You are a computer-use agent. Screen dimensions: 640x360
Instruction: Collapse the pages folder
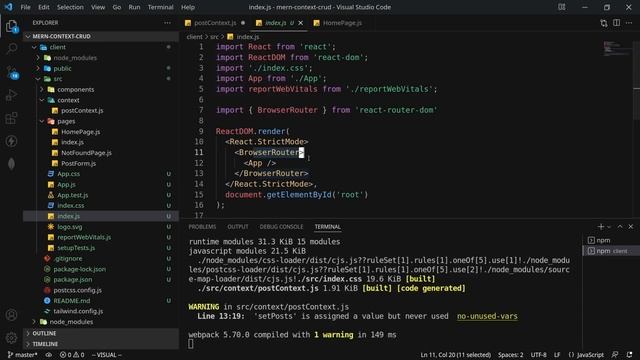101,121
